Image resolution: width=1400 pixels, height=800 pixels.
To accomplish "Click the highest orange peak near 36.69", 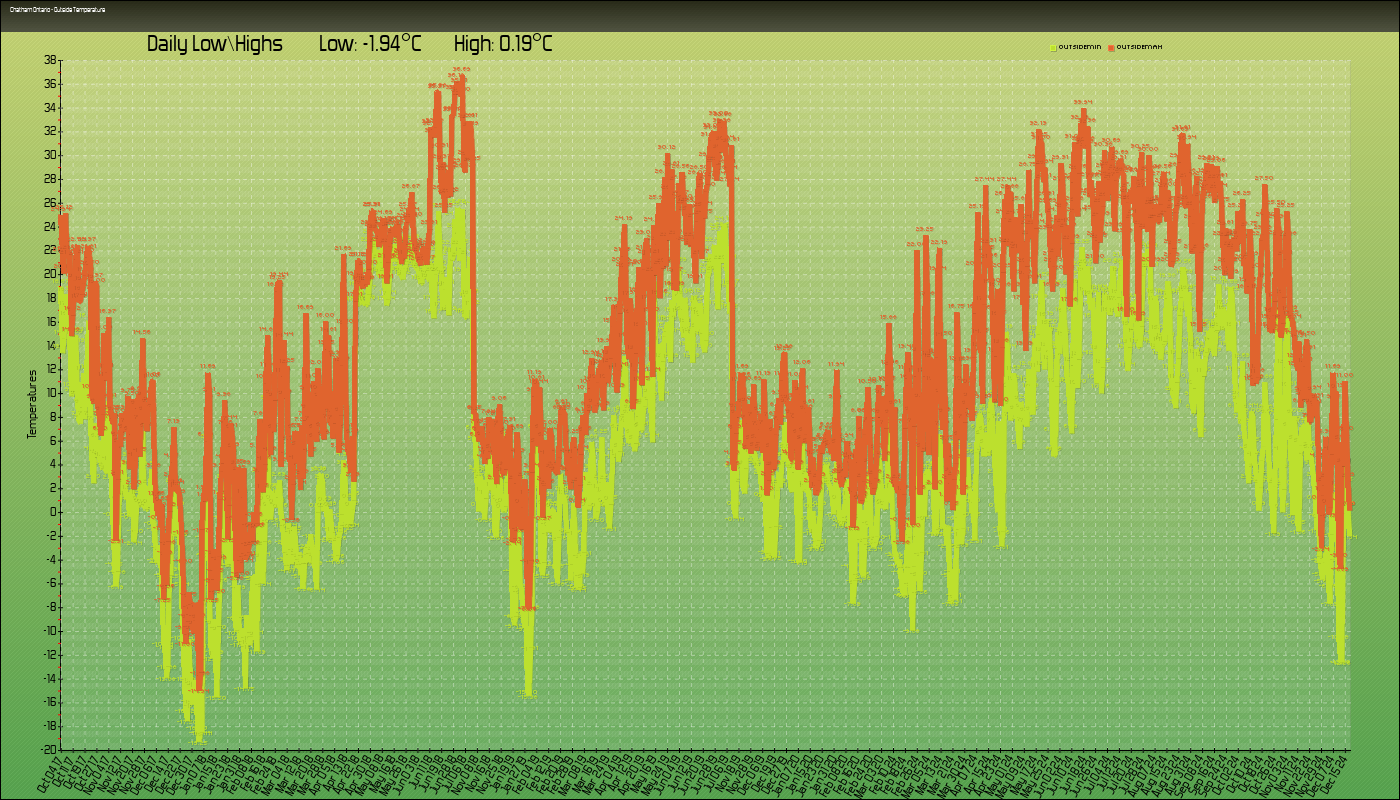I will click(460, 76).
